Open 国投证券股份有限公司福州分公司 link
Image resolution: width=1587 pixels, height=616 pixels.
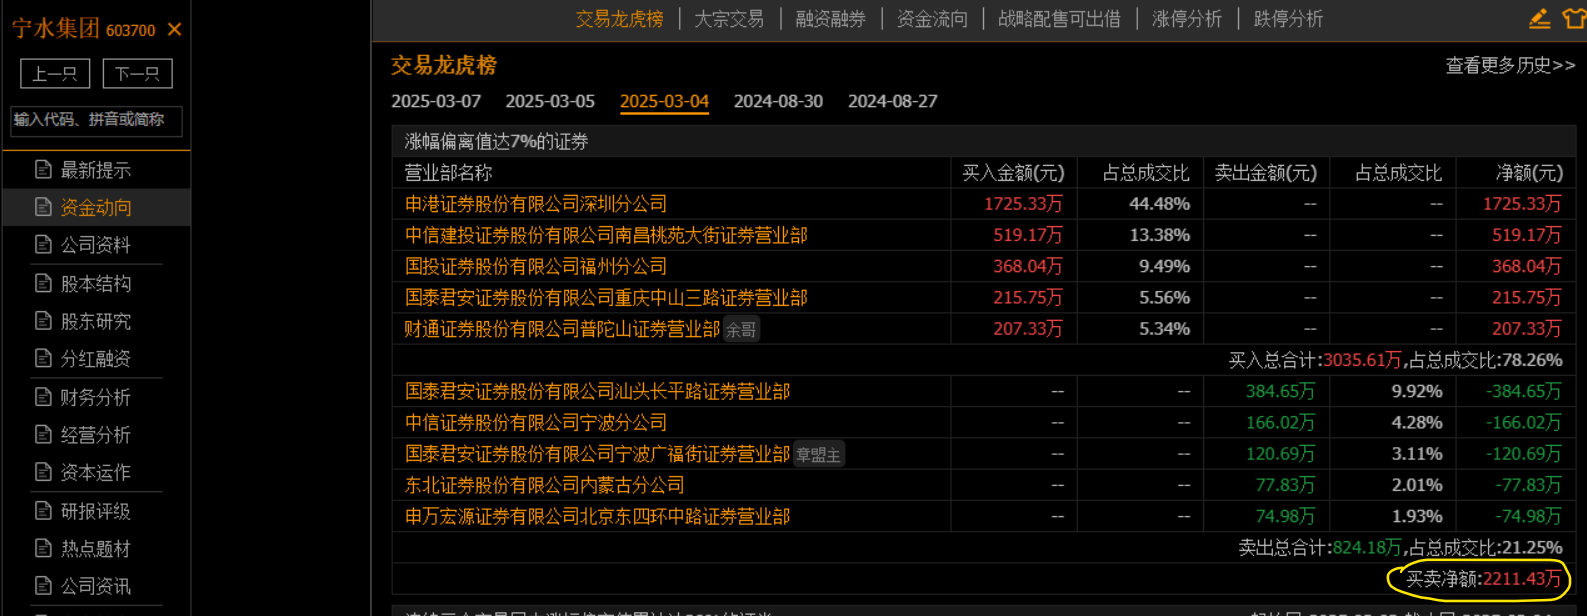click(x=536, y=266)
